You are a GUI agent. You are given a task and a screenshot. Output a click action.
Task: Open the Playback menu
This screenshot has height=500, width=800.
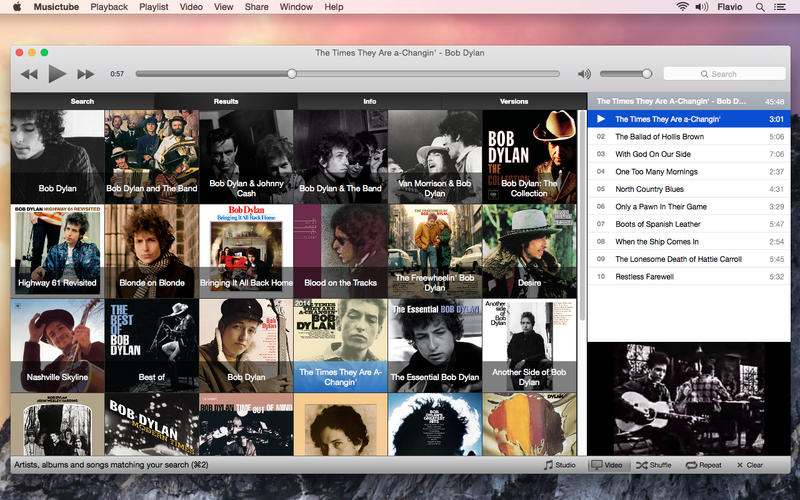tap(109, 7)
